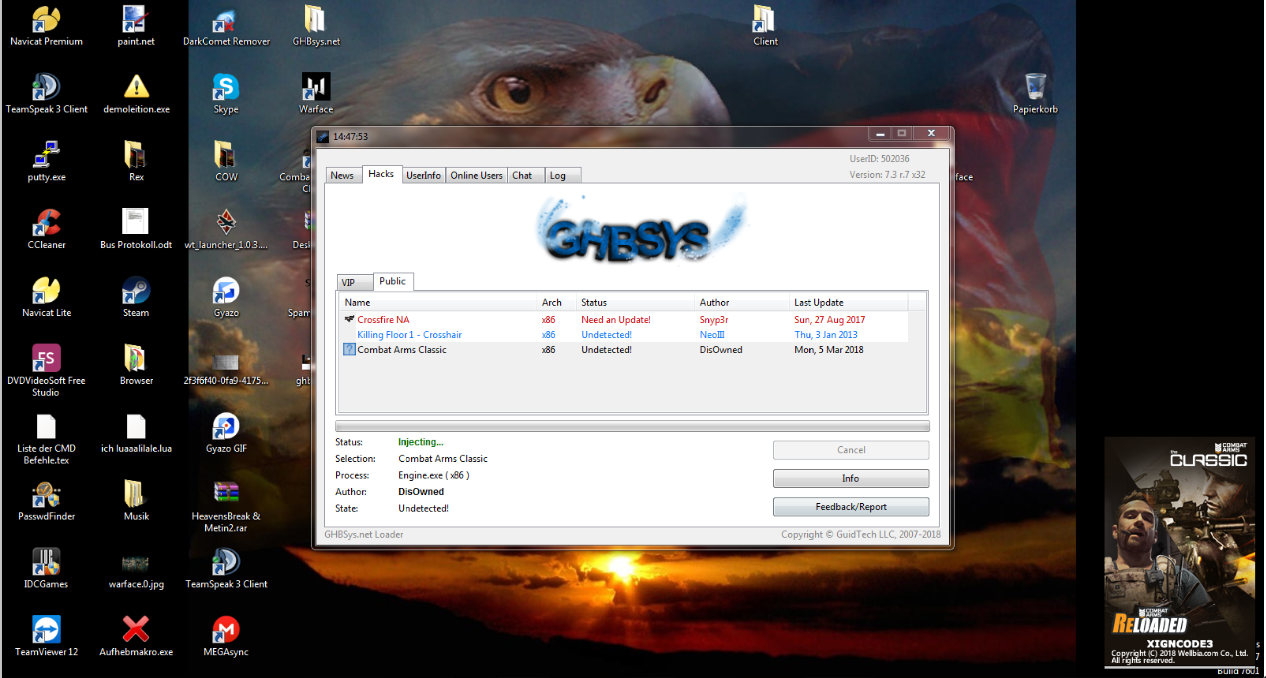Open PasswdFinder desktop shortcut
This screenshot has width=1266, height=678.
pos(46,501)
